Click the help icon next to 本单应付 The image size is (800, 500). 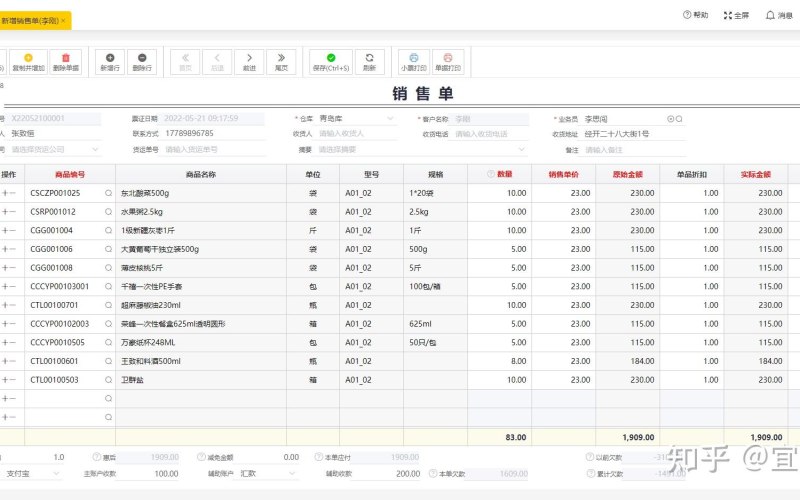318,457
